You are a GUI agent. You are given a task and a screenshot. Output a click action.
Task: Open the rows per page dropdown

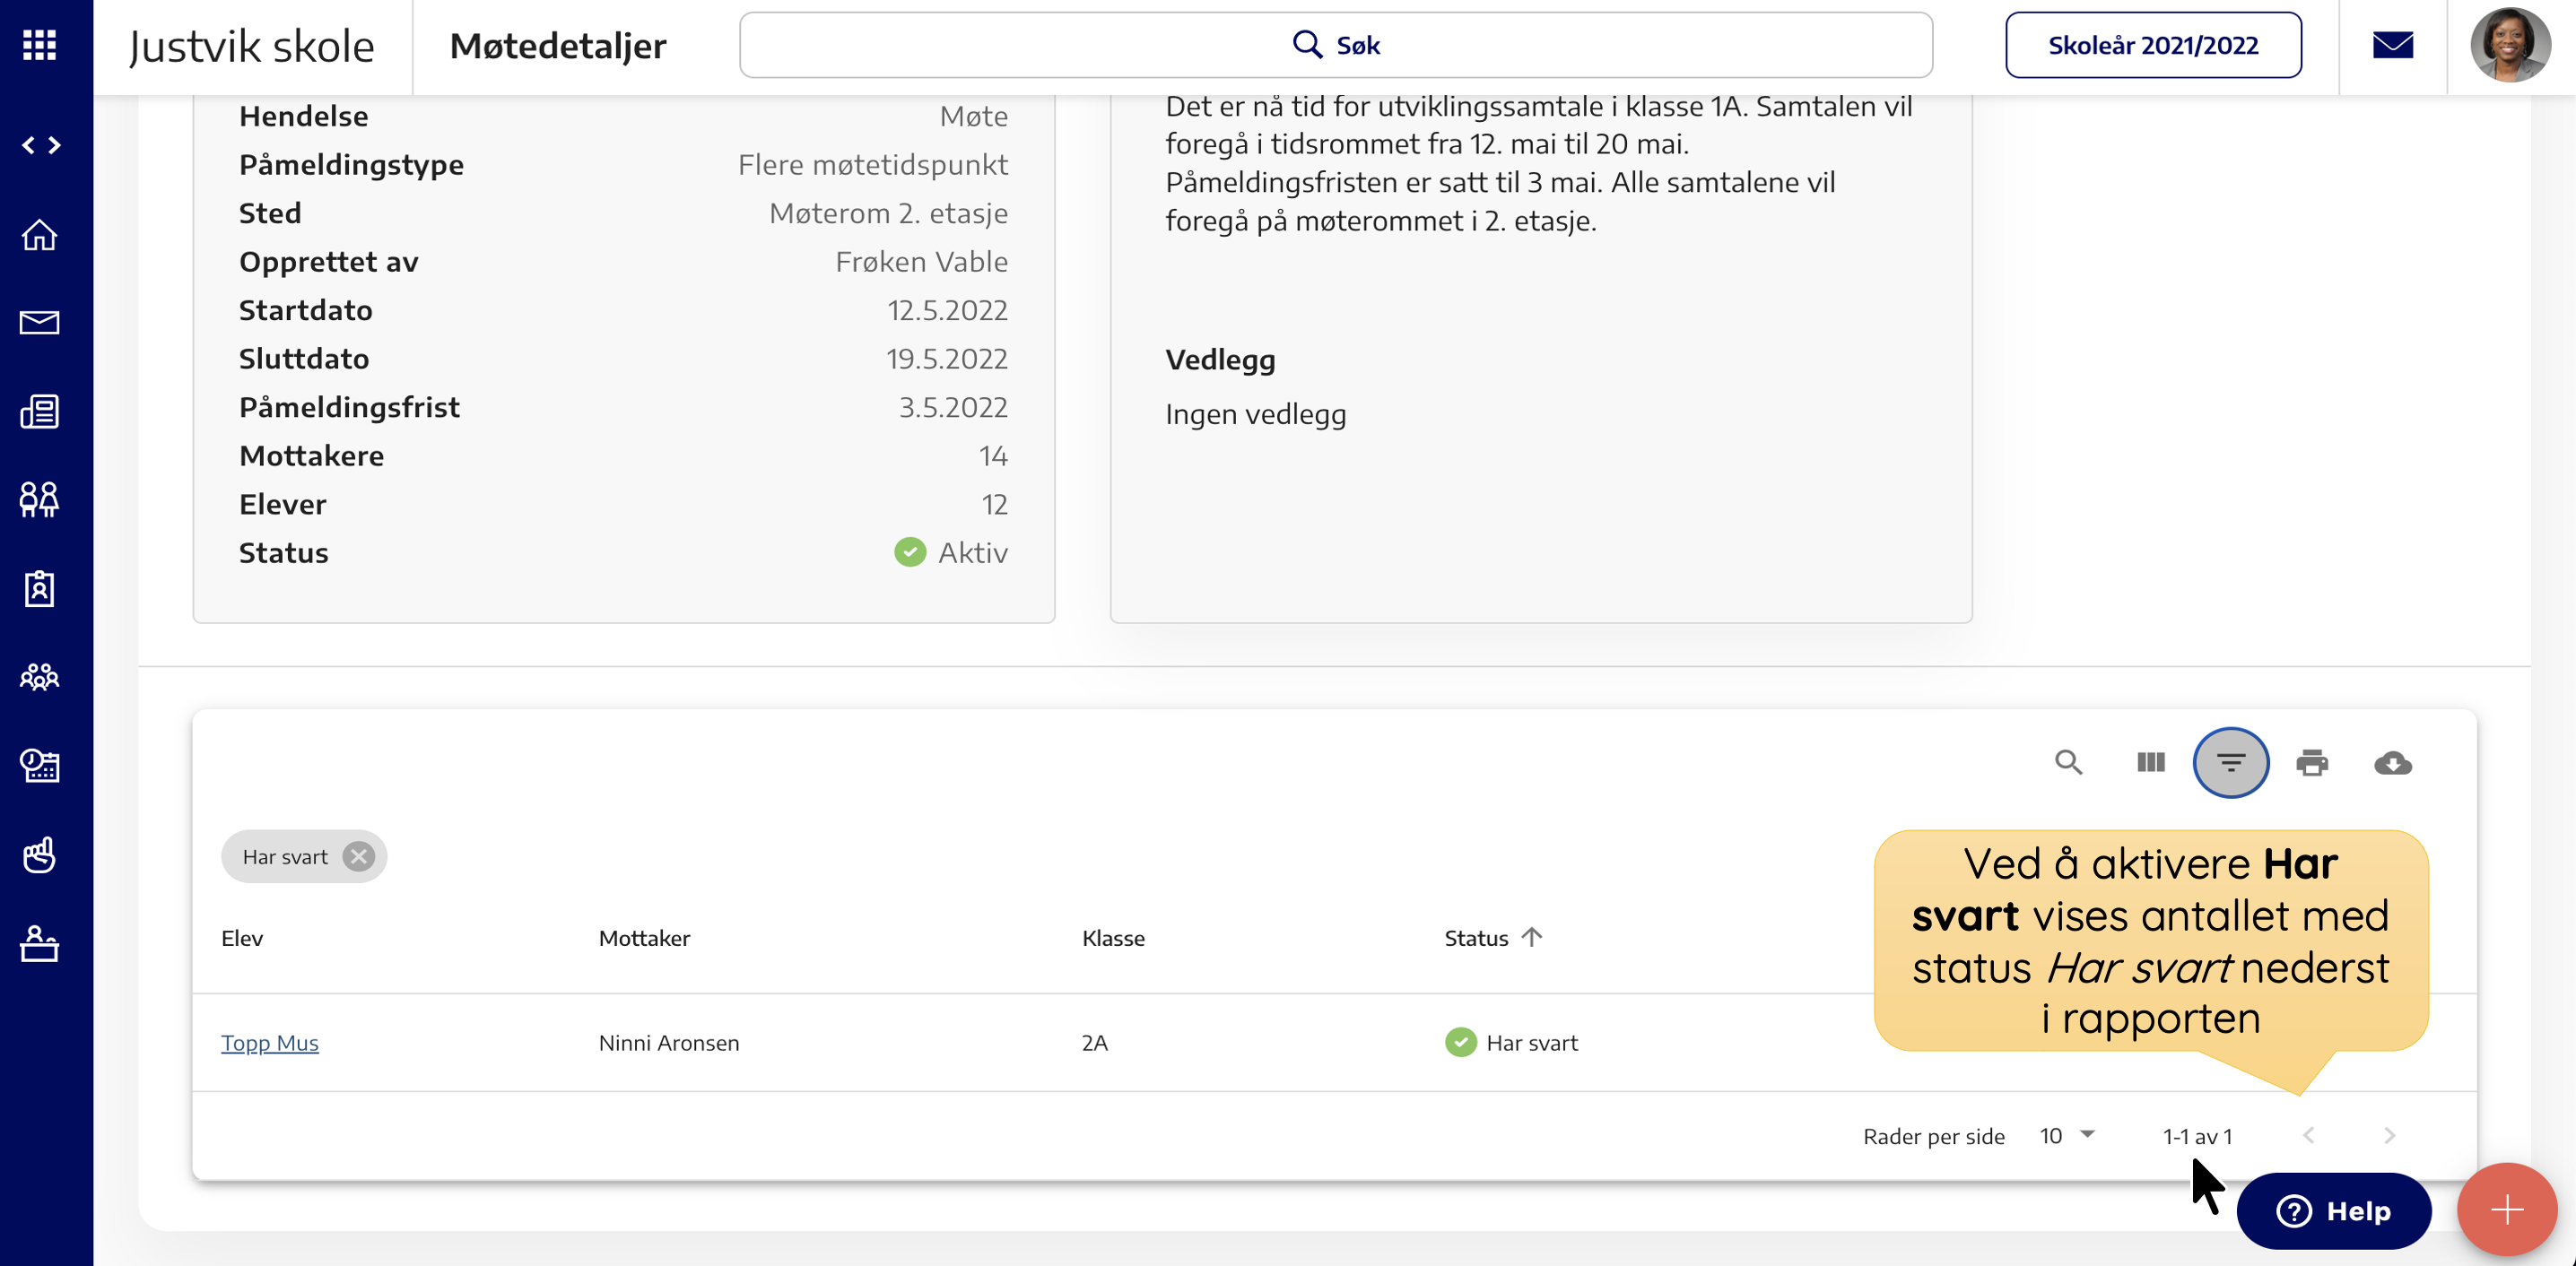2067,1135
